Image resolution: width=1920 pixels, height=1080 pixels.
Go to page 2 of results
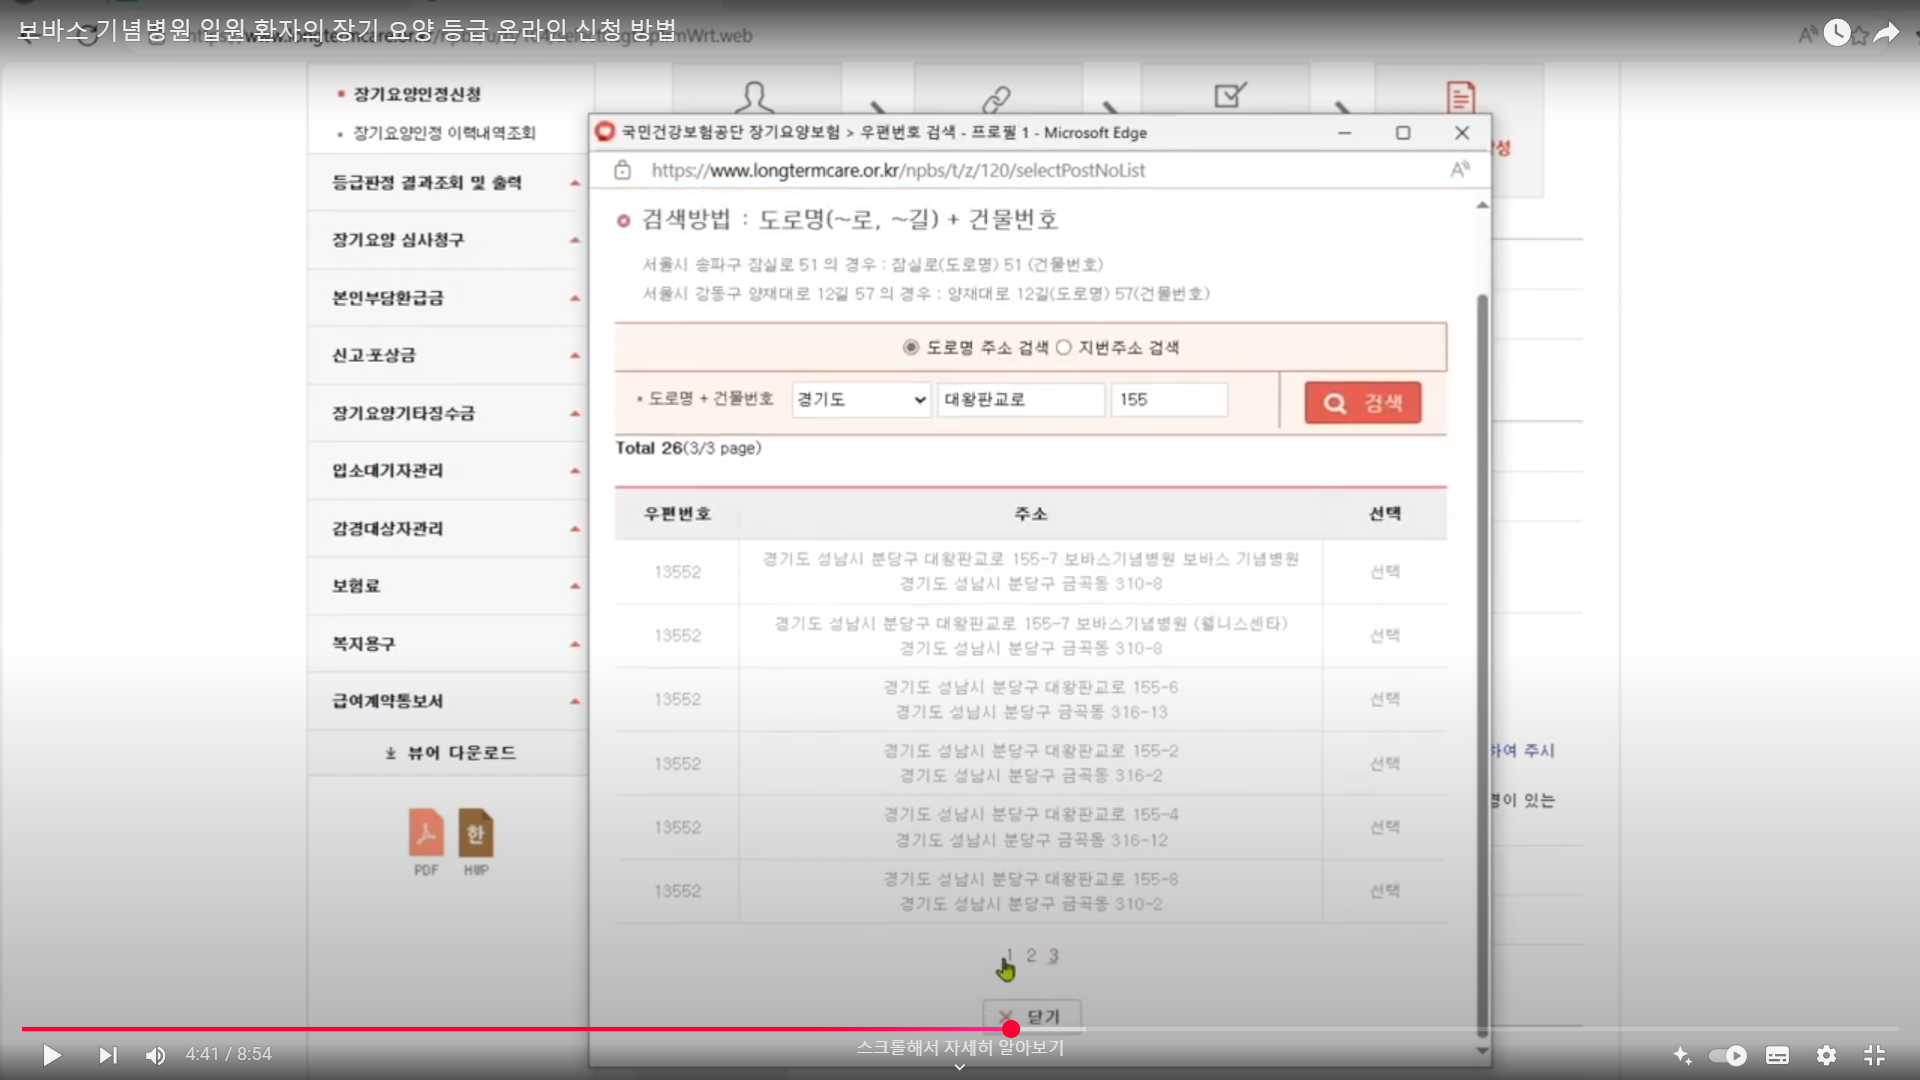[x=1031, y=955]
